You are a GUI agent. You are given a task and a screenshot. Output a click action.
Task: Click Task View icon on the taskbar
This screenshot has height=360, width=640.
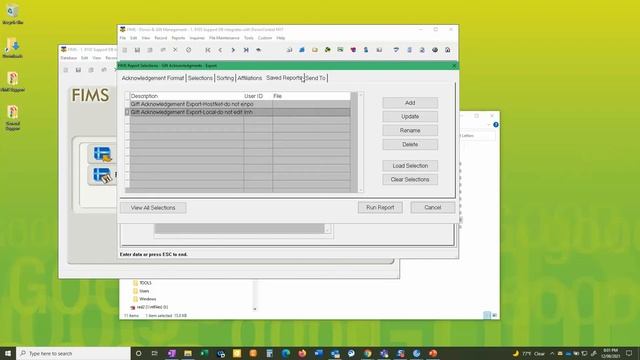pyautogui.click(x=155, y=353)
